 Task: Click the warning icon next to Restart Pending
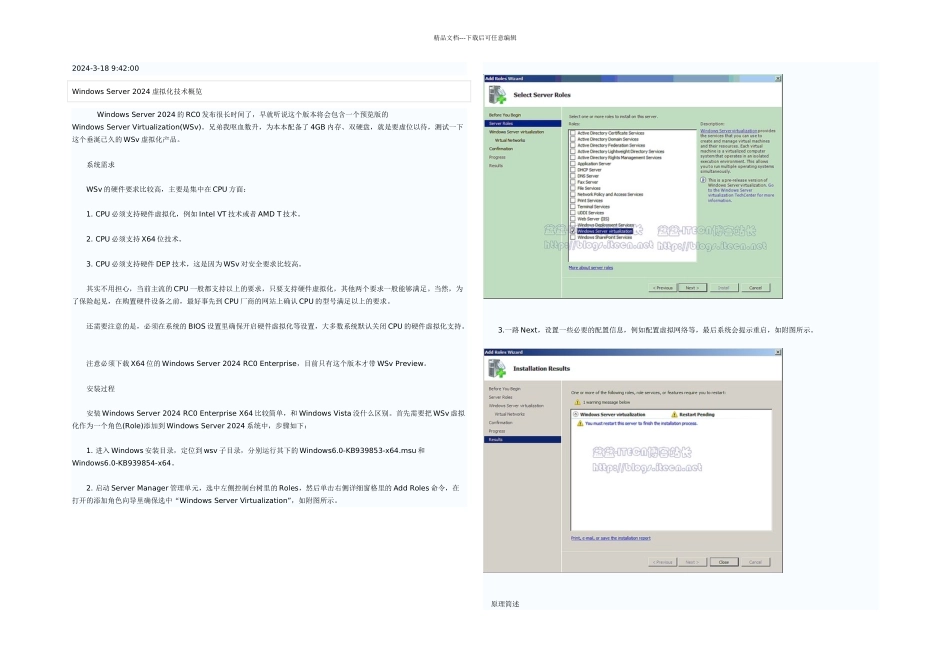pos(674,414)
